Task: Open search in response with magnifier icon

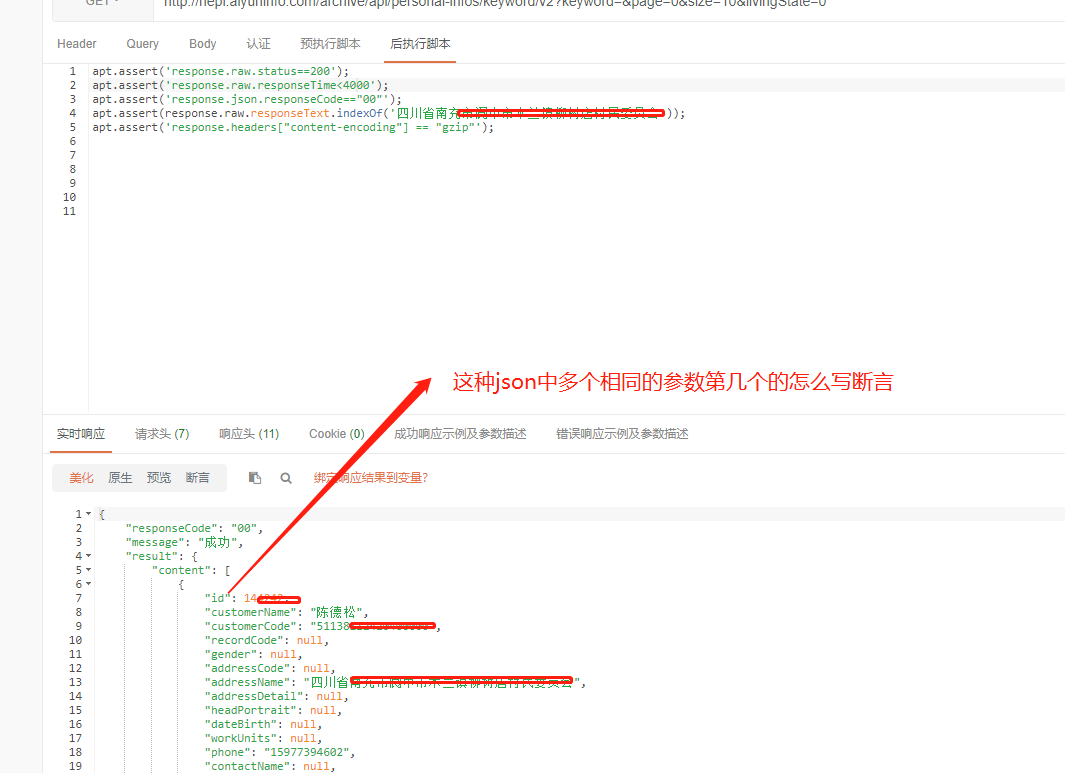Action: click(x=286, y=478)
